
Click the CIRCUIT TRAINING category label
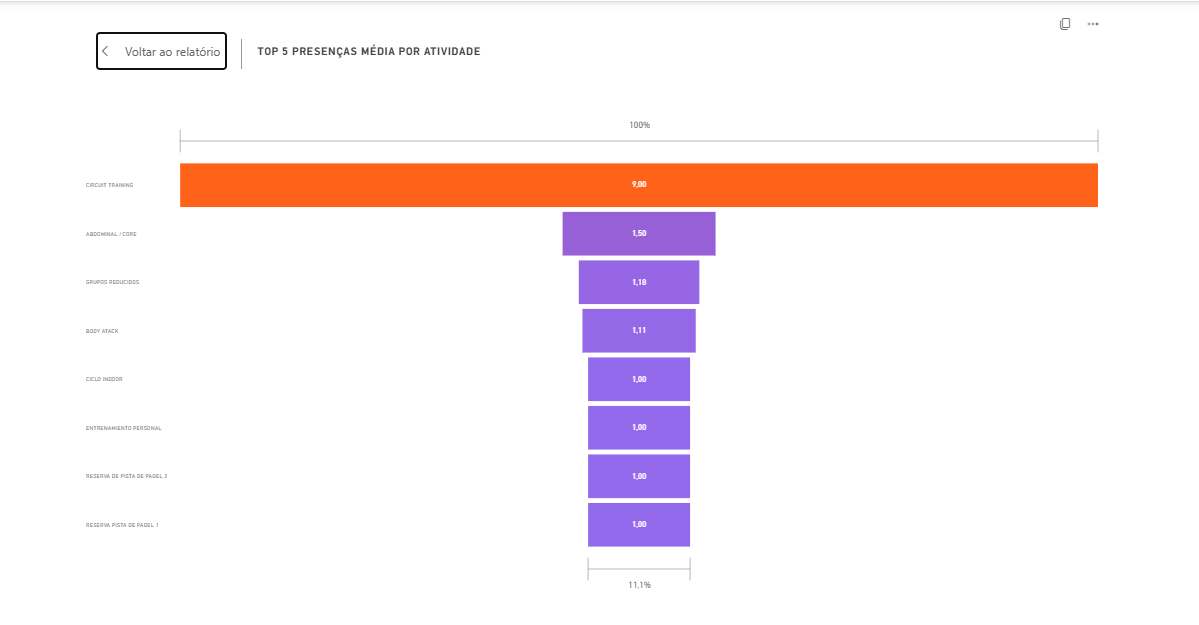coord(109,185)
